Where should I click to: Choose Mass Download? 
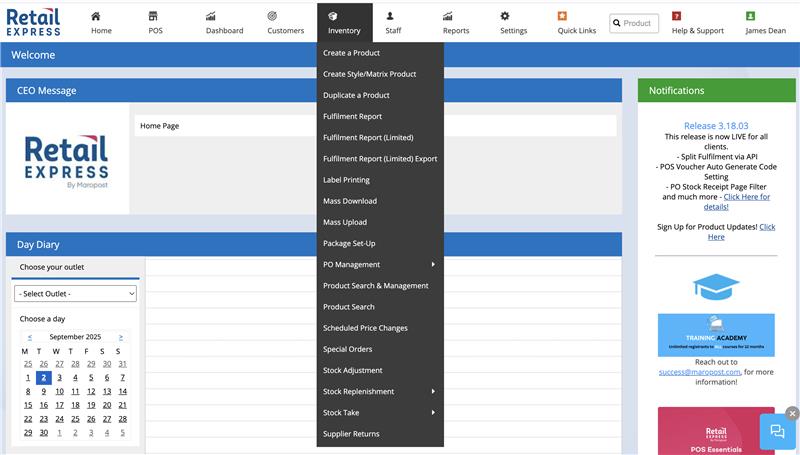coord(350,201)
